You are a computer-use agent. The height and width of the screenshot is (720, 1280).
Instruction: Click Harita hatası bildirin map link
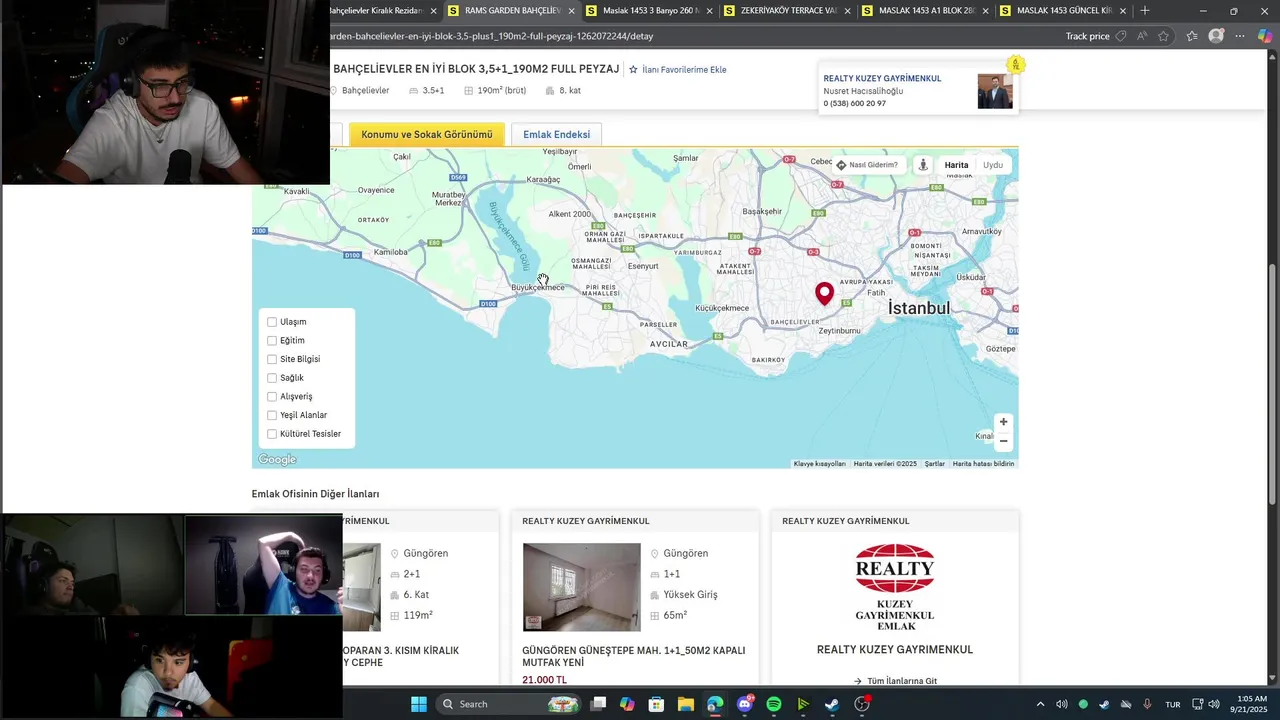983,464
